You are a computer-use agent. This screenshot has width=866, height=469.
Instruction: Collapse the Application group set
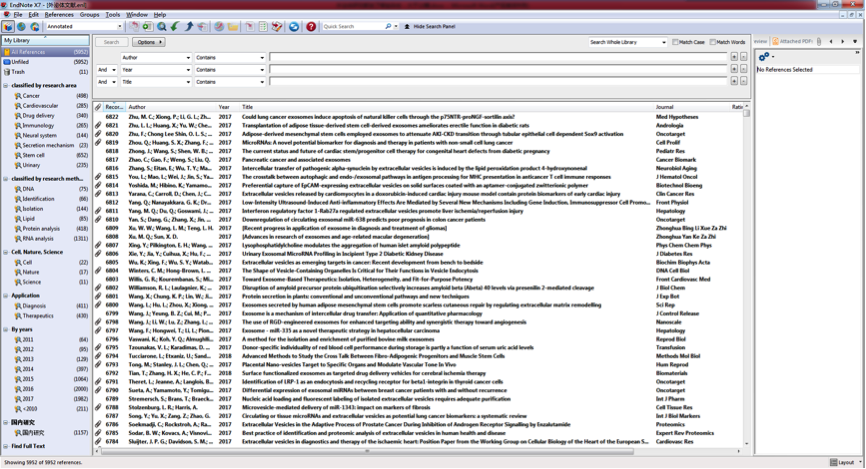(6, 296)
